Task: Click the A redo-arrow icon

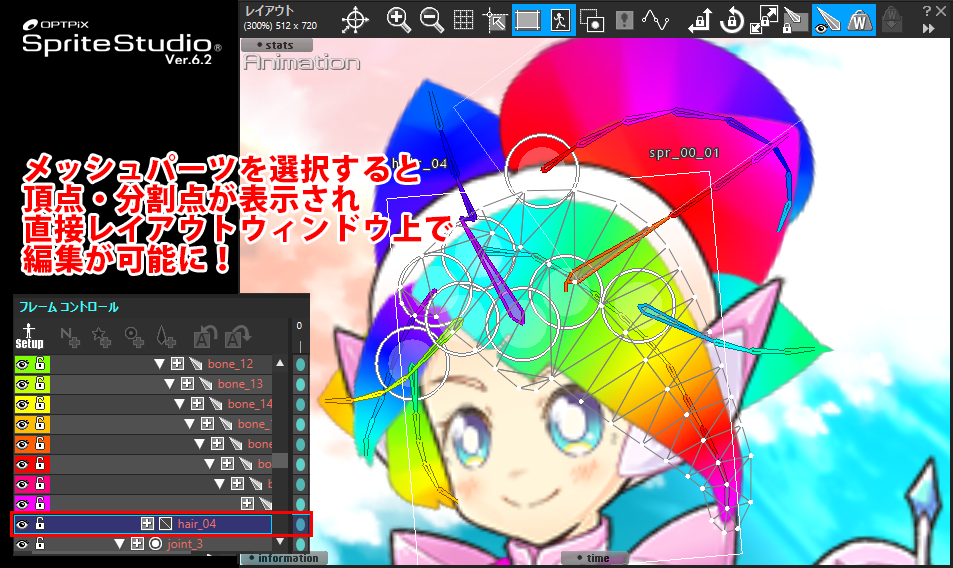Action: (x=237, y=337)
